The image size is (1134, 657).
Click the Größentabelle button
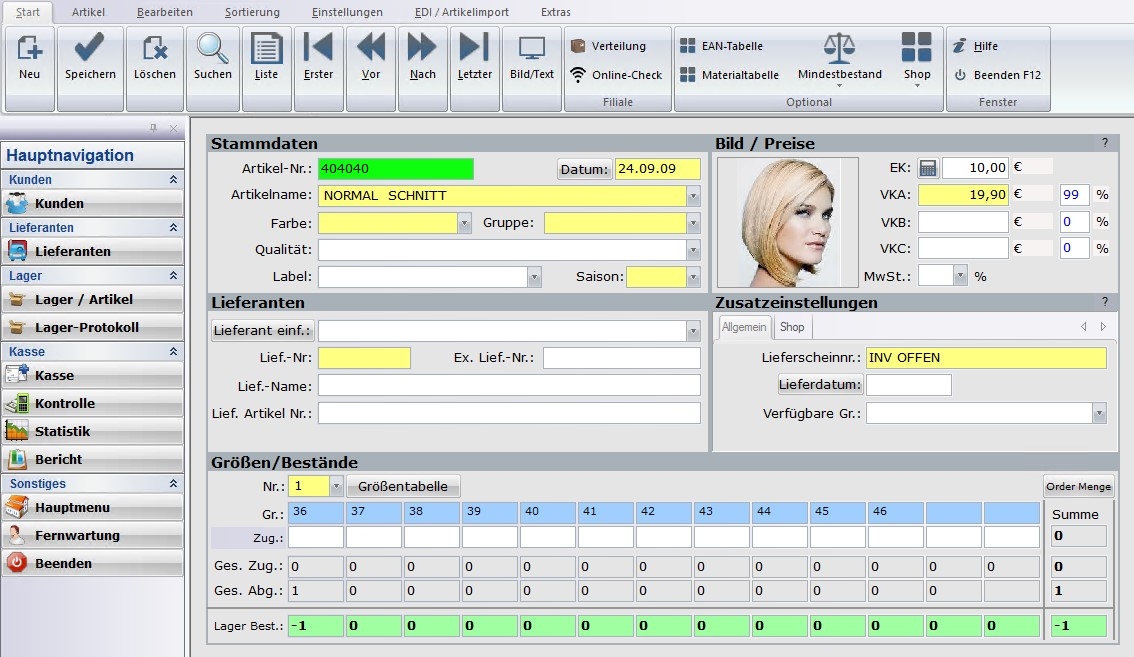point(403,486)
